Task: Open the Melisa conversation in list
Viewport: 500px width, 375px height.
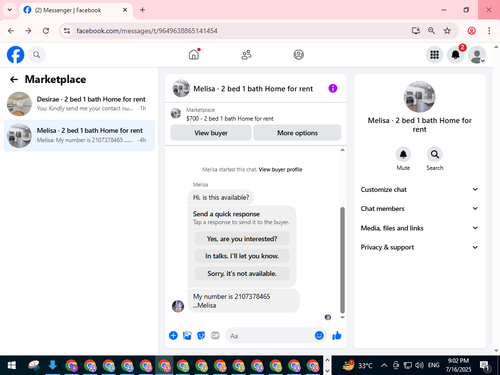Action: point(79,135)
